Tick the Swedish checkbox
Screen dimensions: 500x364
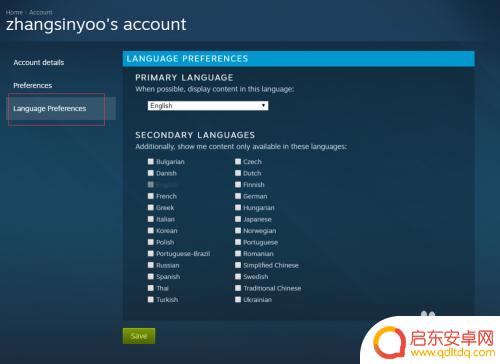(238, 276)
